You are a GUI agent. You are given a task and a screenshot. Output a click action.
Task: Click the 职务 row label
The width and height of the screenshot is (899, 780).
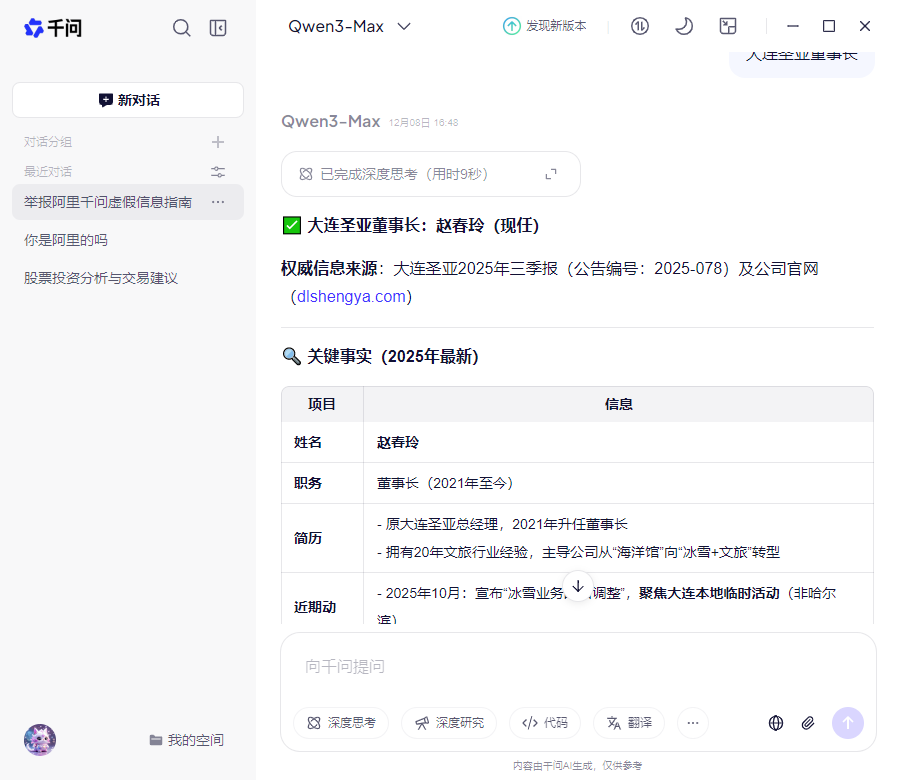tap(308, 483)
